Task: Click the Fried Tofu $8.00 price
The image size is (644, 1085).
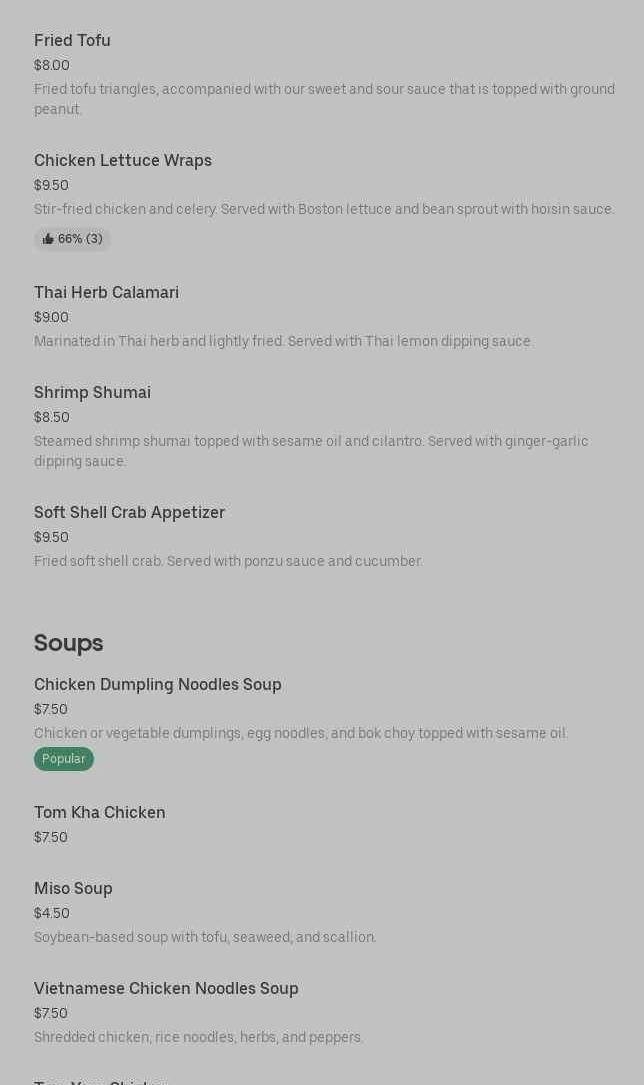Action: tap(52, 66)
